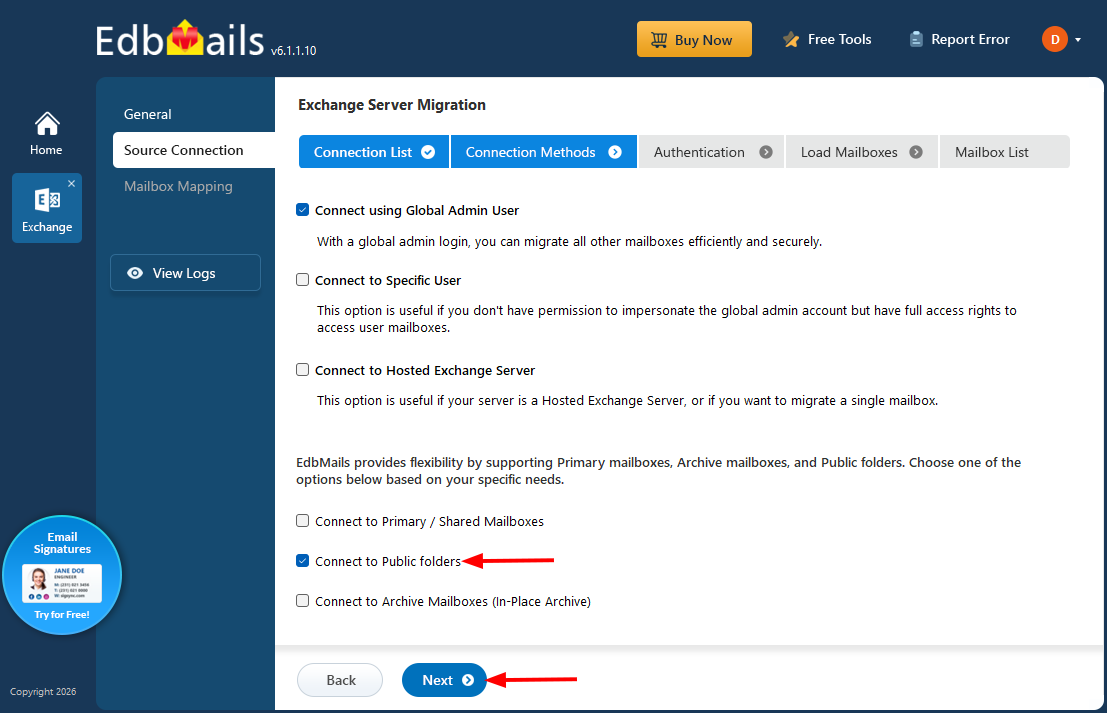Open the General section

pos(148,114)
